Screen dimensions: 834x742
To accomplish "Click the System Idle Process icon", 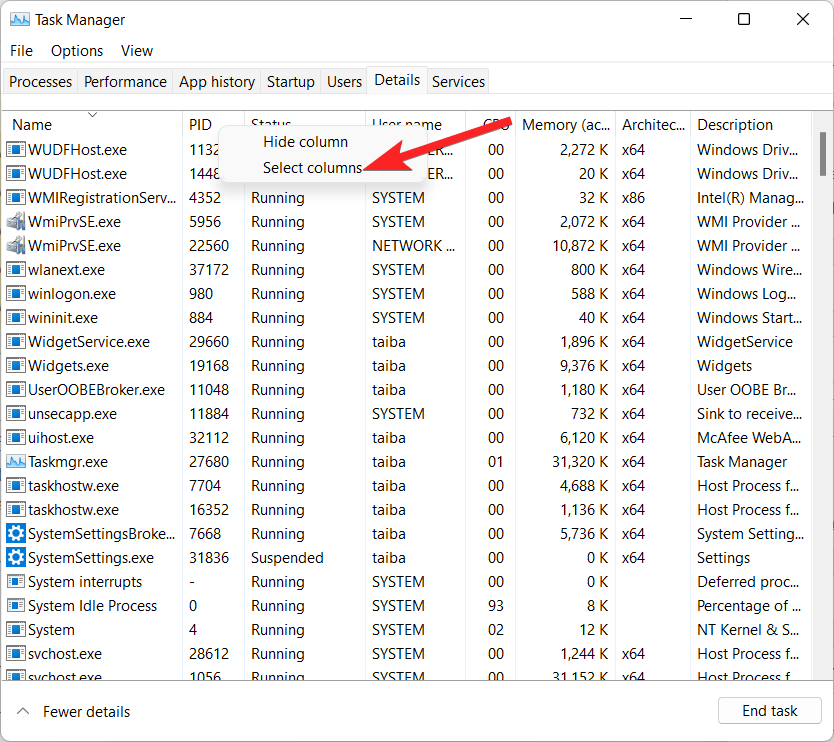I will pos(16,605).
